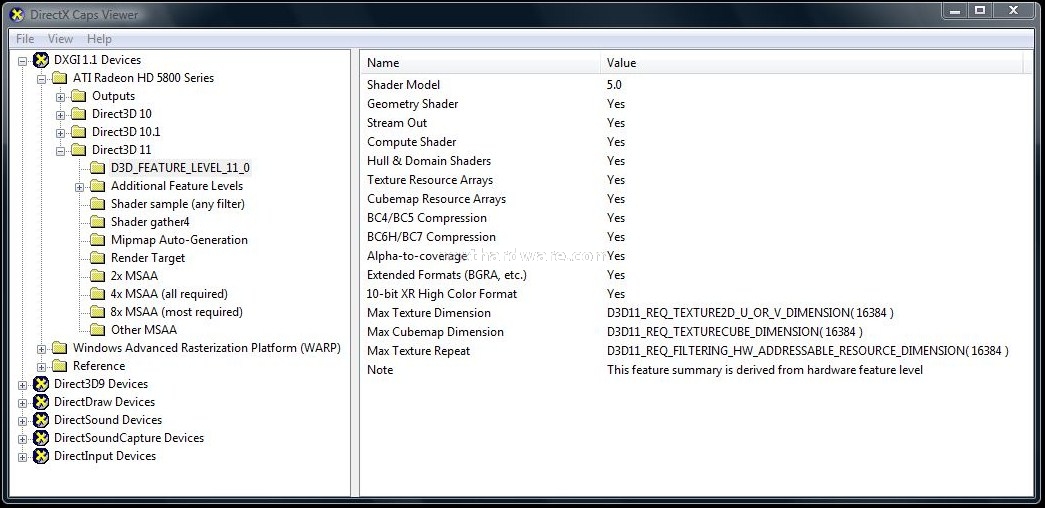
Task: Click the Reference folder icon
Action: [x=60, y=366]
